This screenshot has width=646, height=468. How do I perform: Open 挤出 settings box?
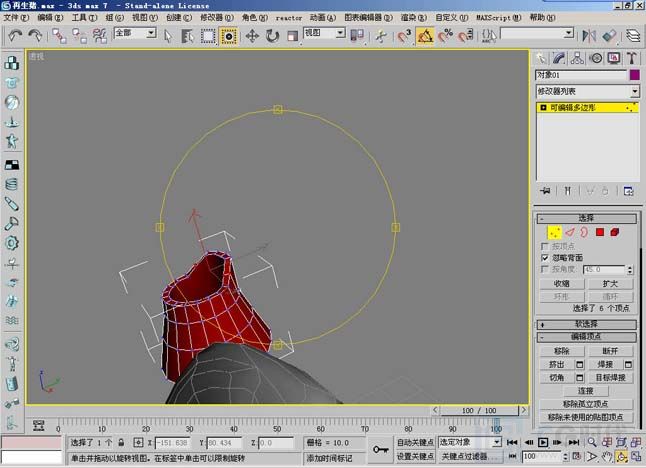(580, 365)
